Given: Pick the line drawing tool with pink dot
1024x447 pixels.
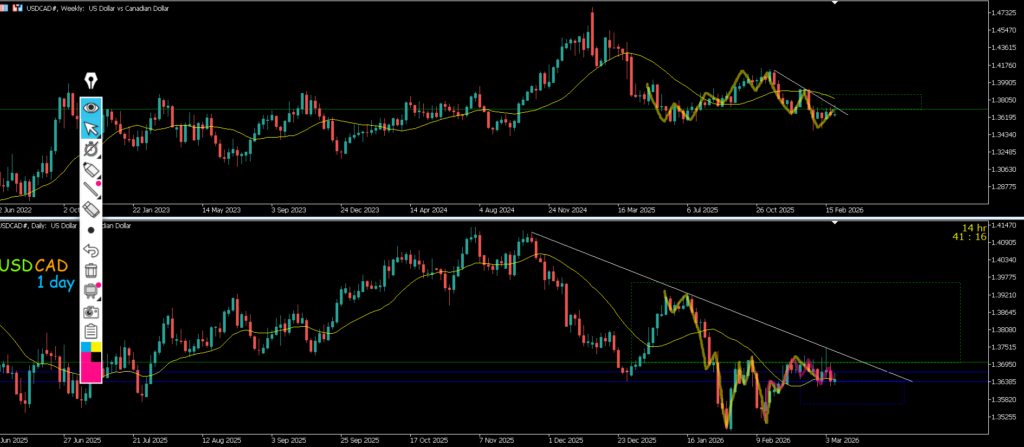Looking at the screenshot, I should [x=91, y=188].
